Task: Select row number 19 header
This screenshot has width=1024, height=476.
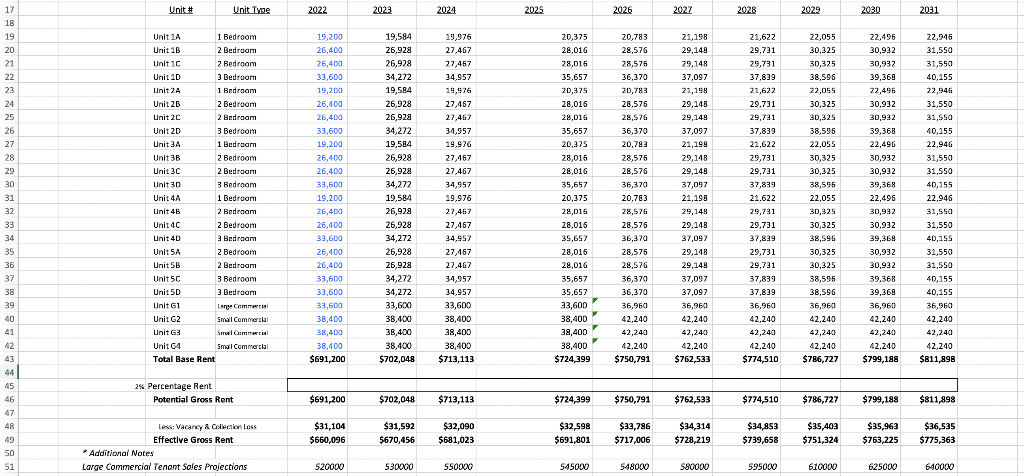Action: (8, 37)
